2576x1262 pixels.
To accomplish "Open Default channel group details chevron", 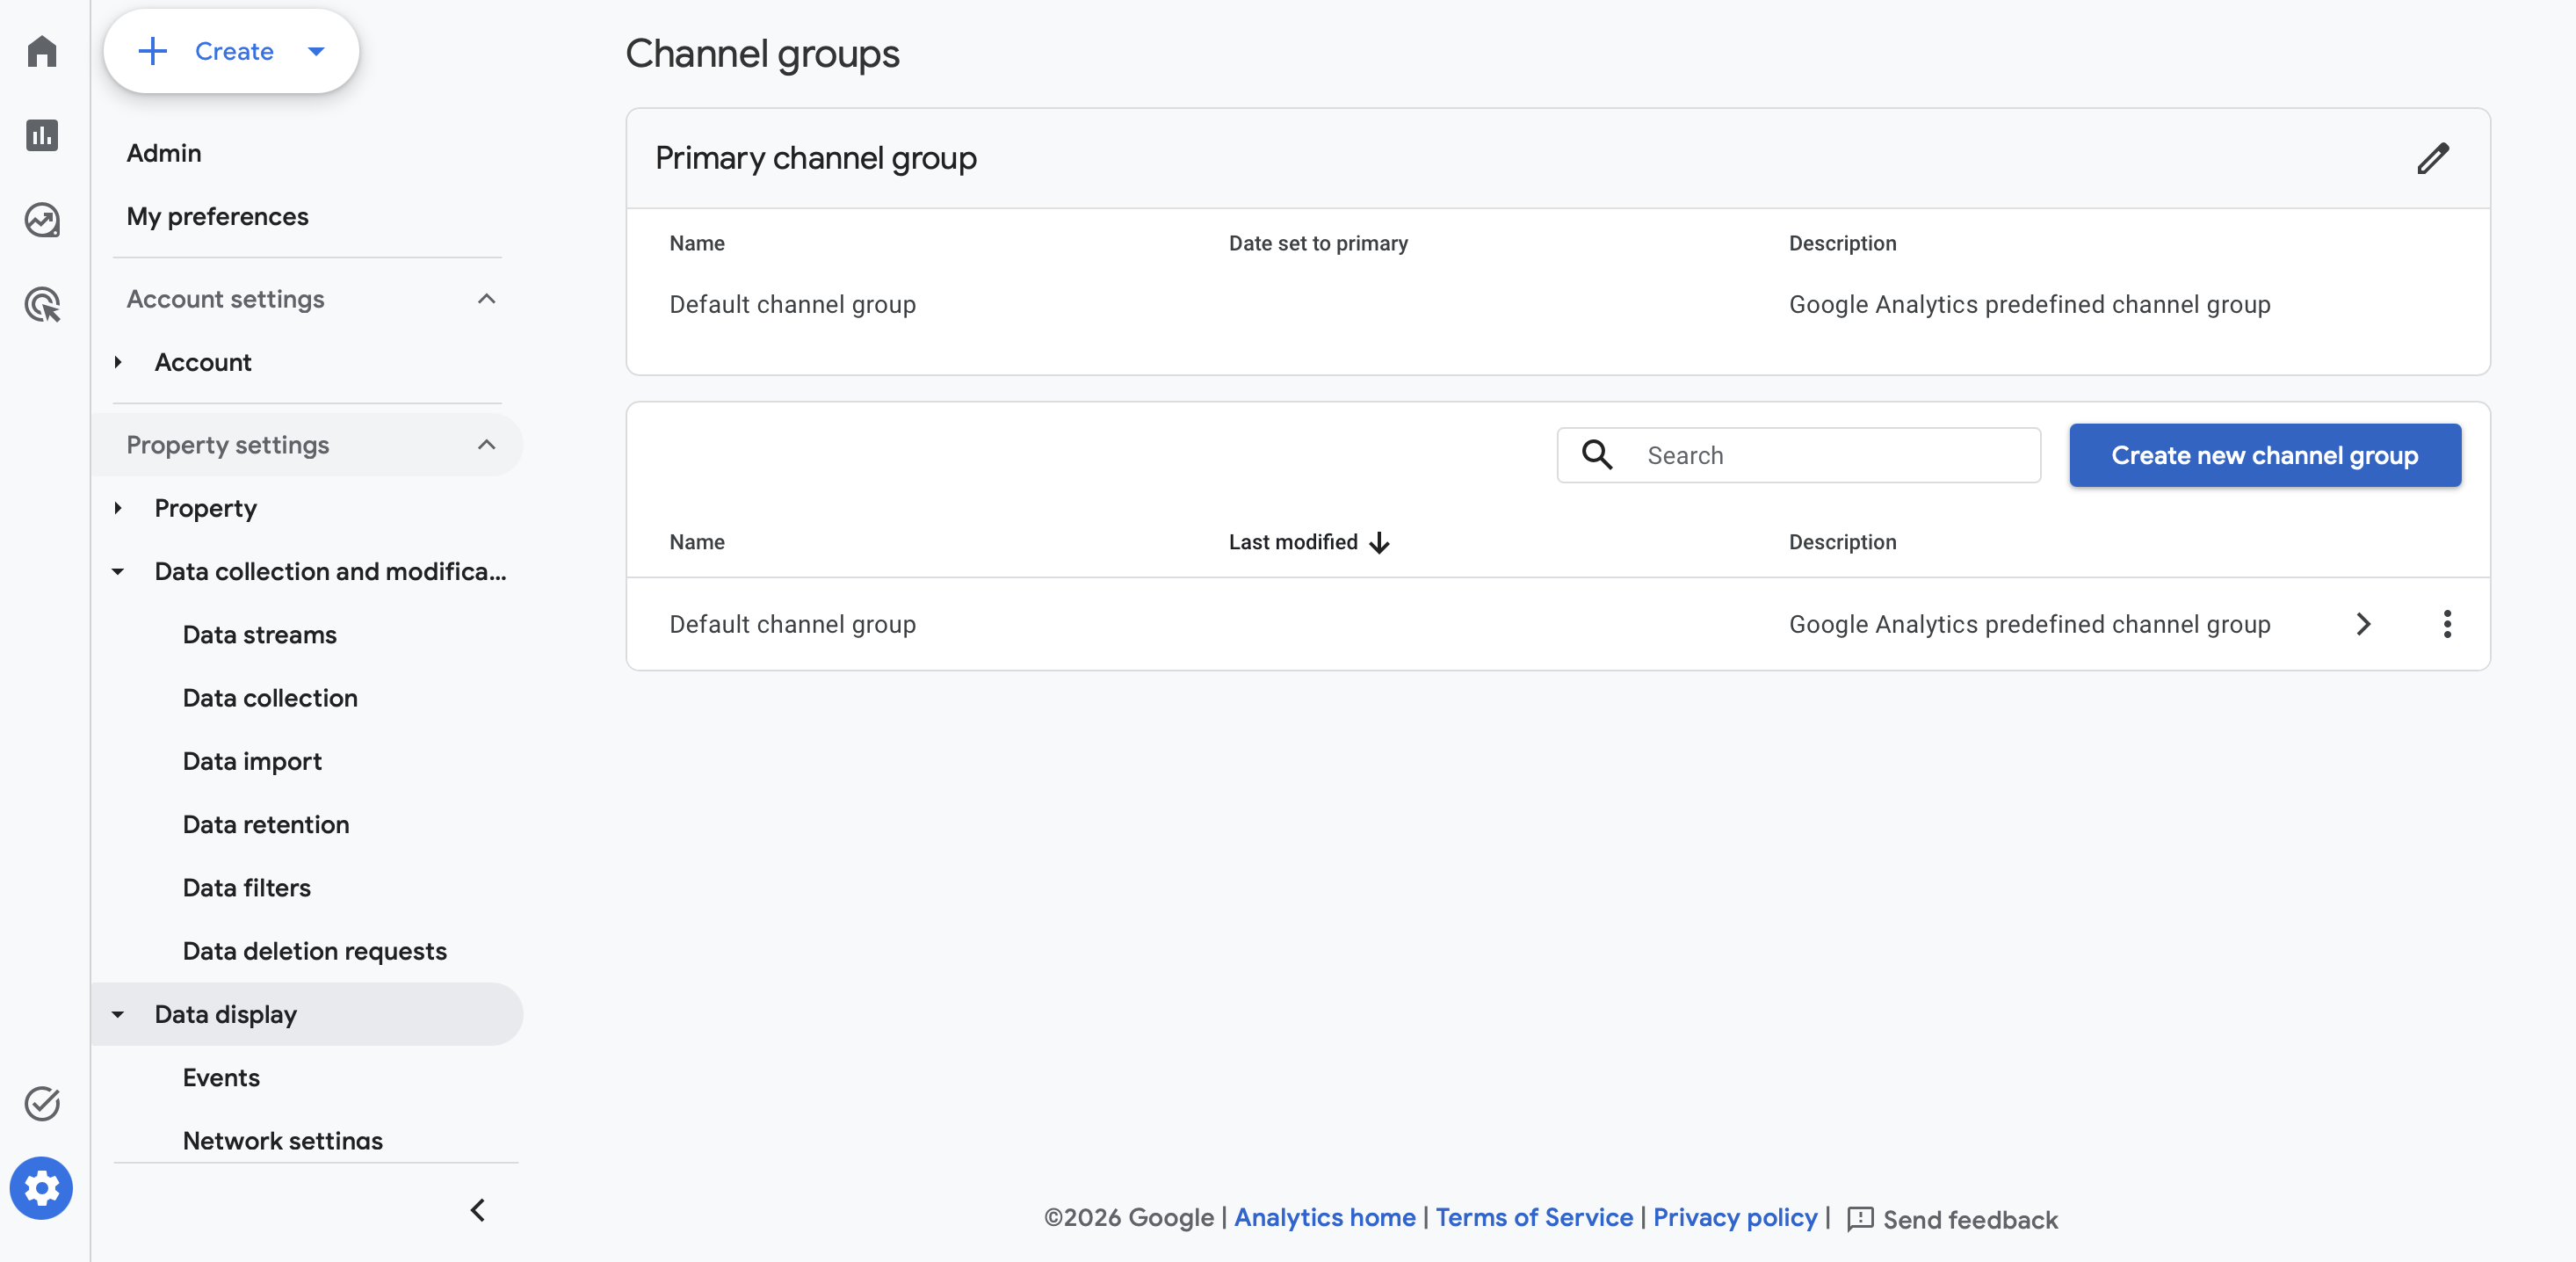I will (2363, 624).
